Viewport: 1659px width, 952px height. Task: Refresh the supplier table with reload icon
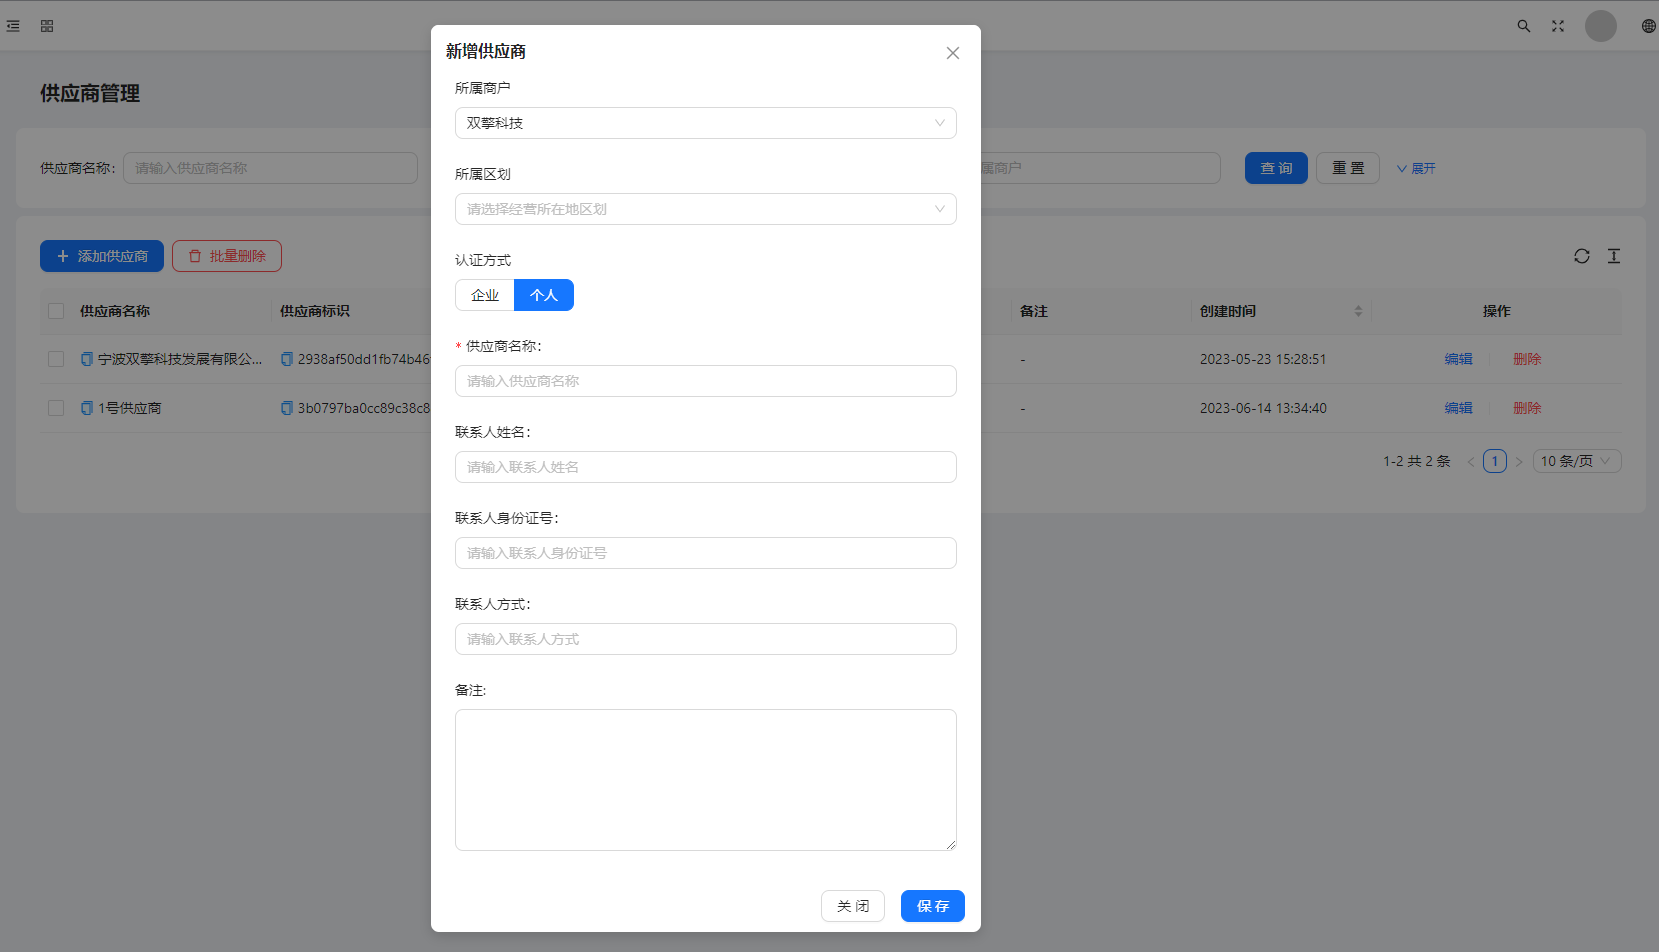pos(1582,256)
